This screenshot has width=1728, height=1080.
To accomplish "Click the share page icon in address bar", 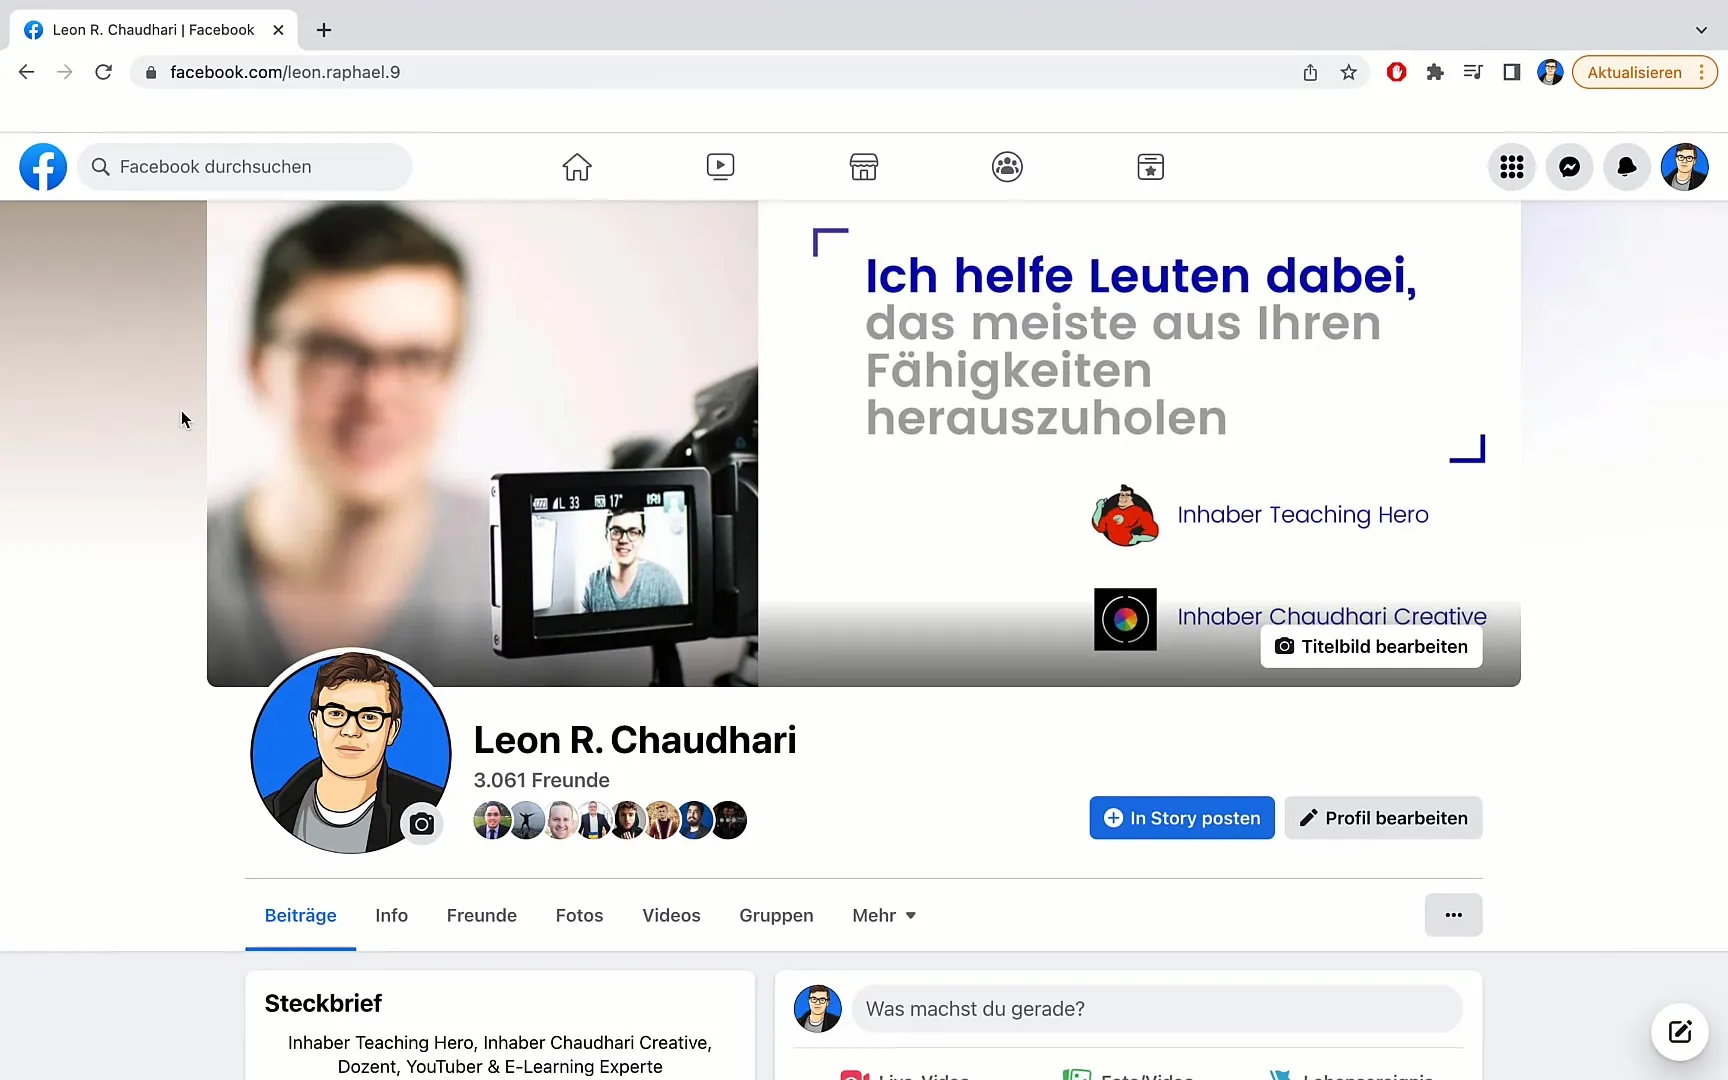I will tap(1310, 72).
